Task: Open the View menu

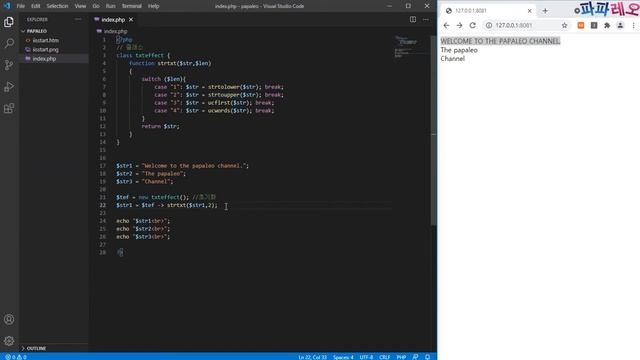Action: (x=80, y=6)
